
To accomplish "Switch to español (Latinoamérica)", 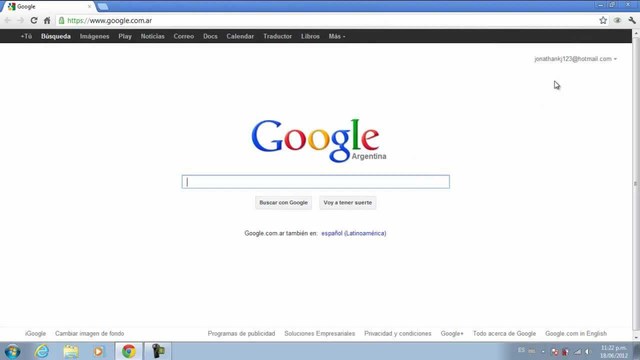I will coord(353,233).
